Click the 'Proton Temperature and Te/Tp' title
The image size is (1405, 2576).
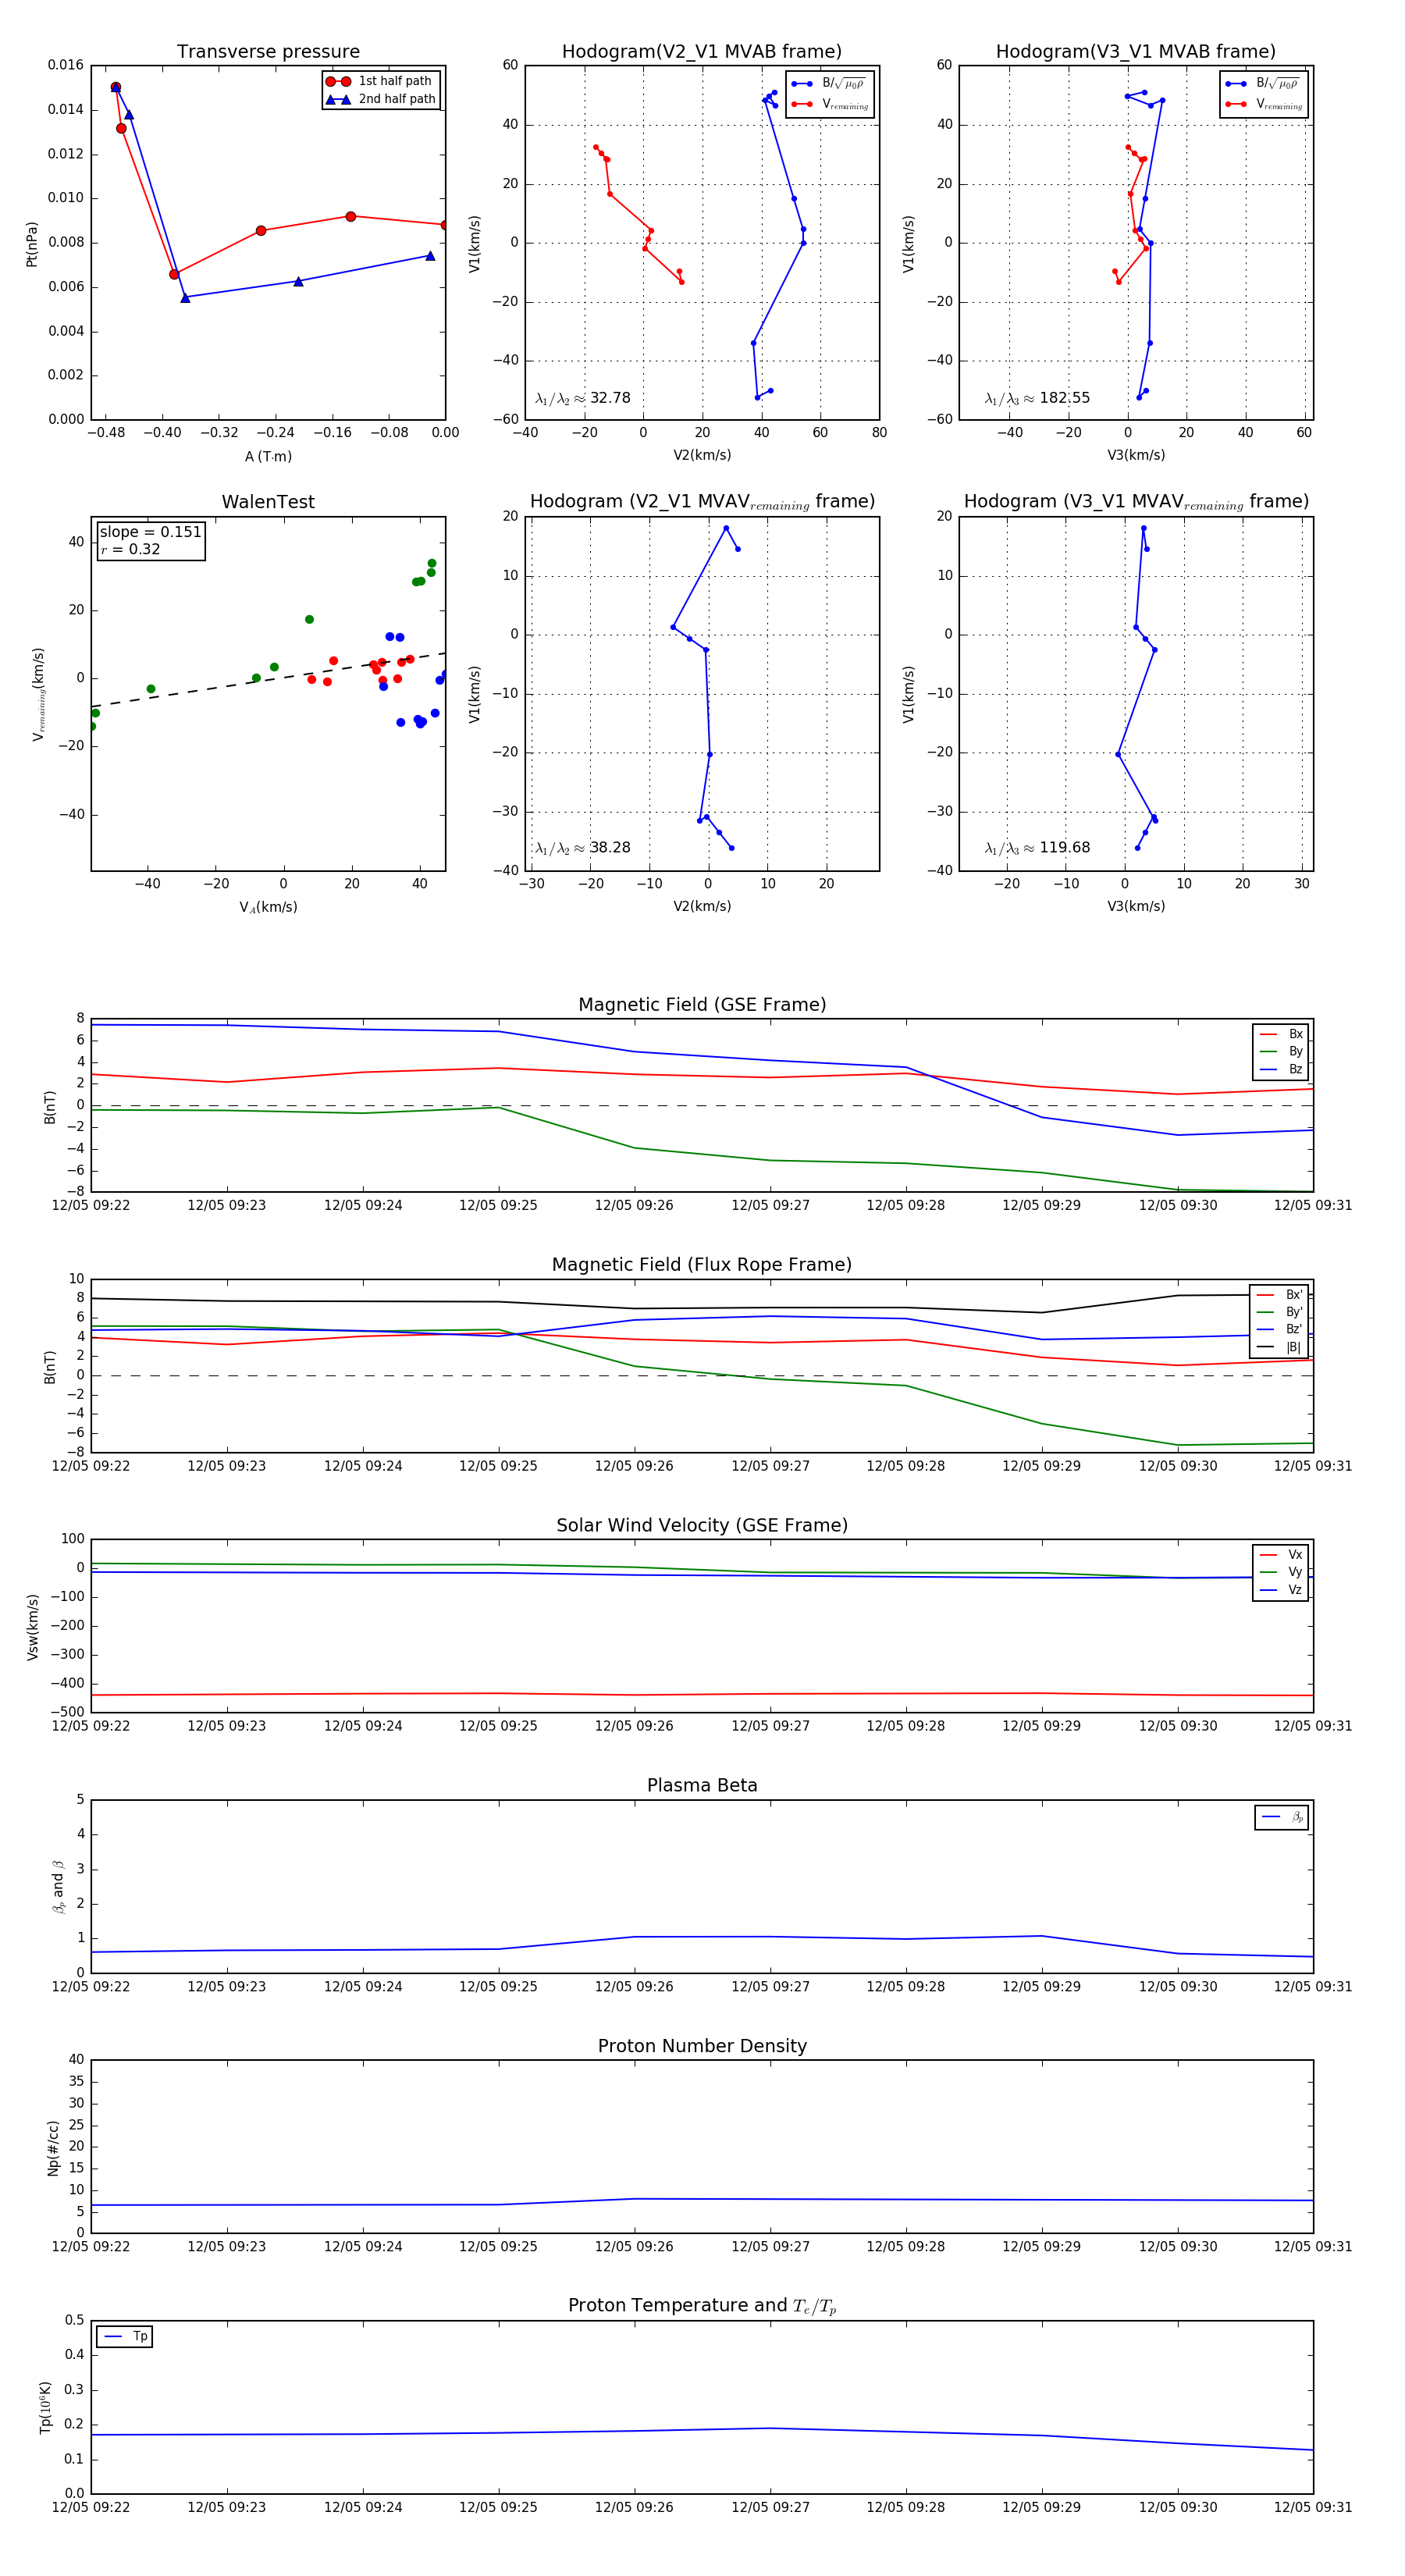click(702, 2306)
